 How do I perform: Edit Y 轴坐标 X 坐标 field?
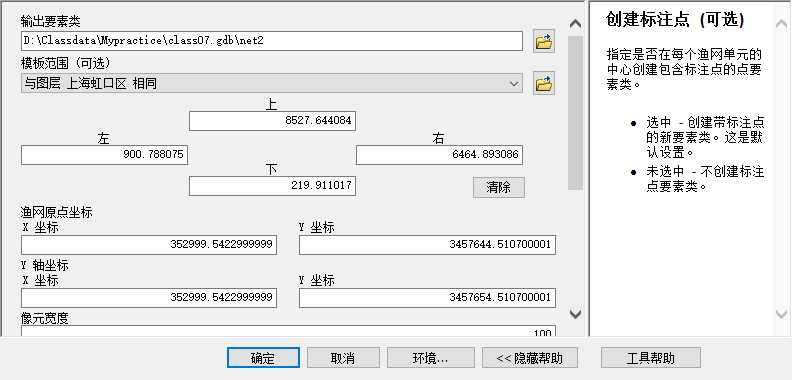148,298
